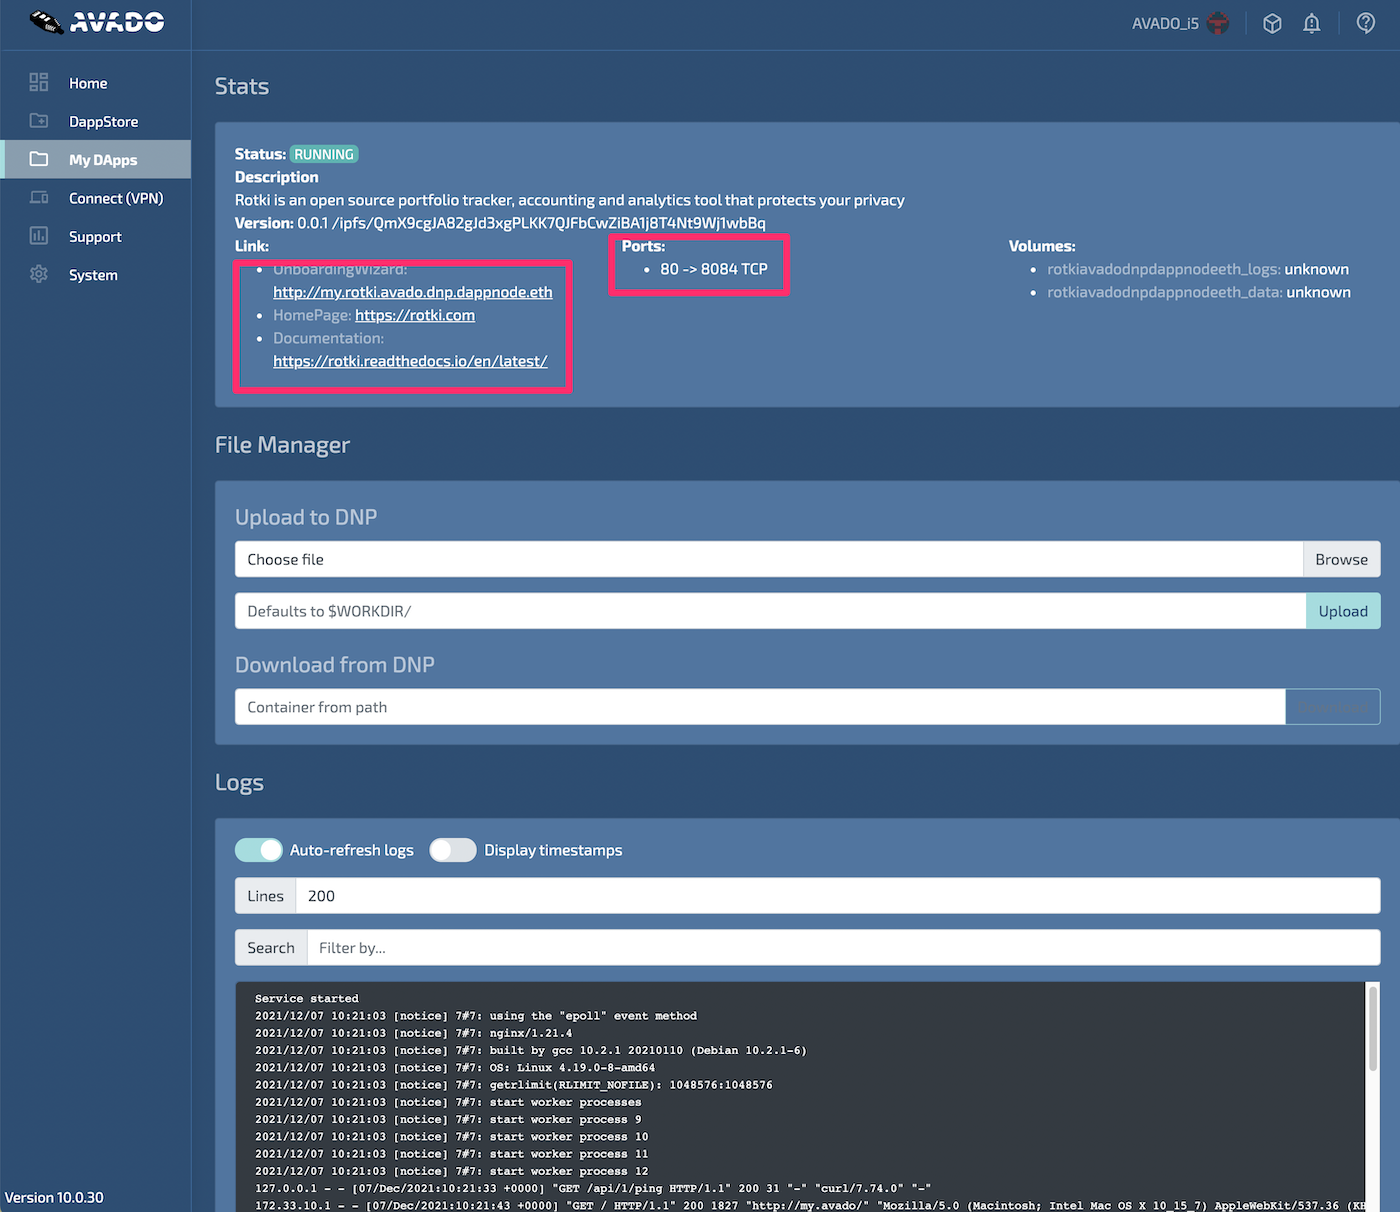Click the System gear icon in the sidebar
Image resolution: width=1400 pixels, height=1212 pixels.
[39, 274]
